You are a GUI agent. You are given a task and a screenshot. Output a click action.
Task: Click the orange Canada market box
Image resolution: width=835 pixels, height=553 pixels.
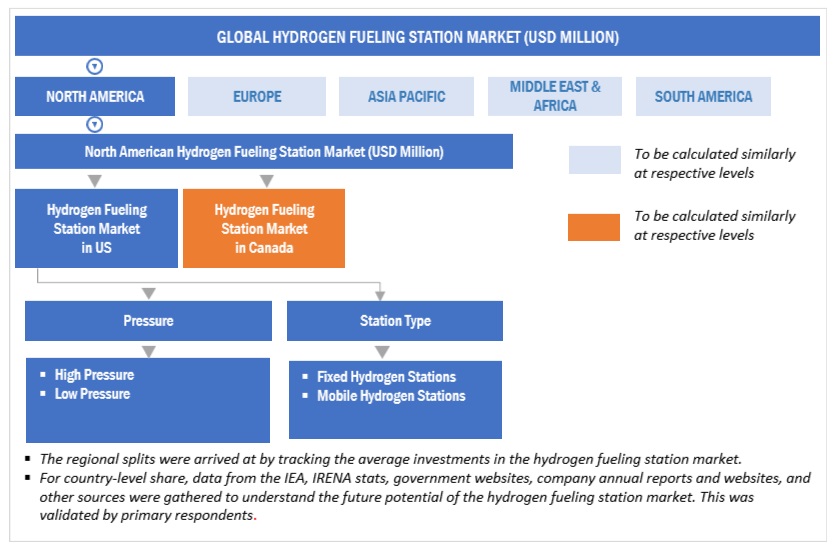pos(264,228)
